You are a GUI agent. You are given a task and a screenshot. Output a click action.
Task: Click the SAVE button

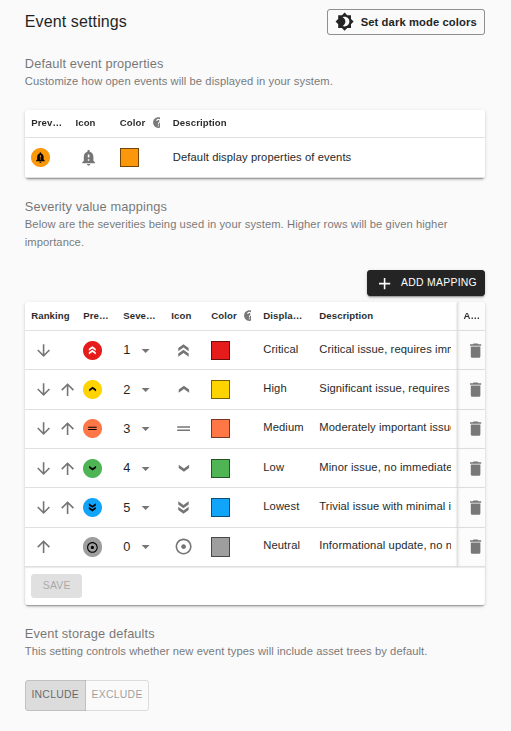tap(56, 586)
